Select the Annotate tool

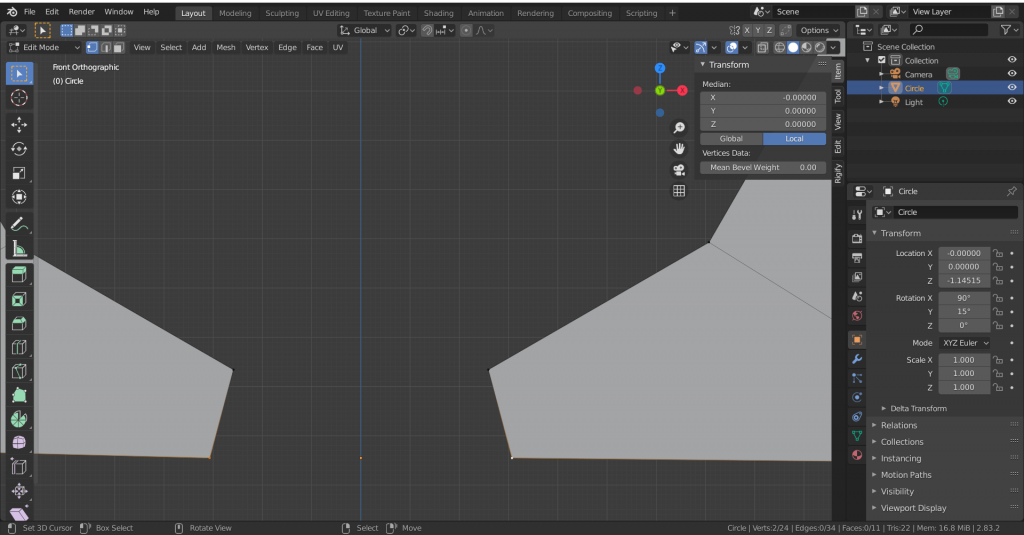click(x=19, y=225)
